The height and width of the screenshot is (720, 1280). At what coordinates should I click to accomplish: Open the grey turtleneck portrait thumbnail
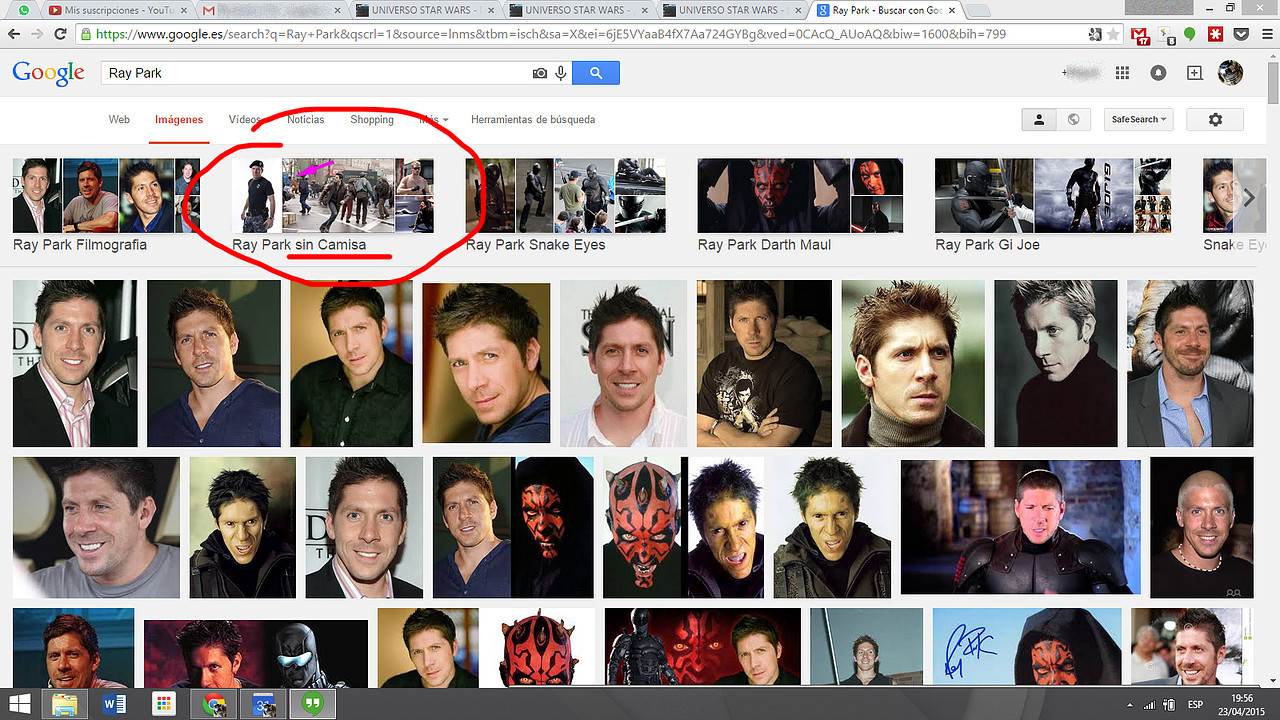click(x=912, y=363)
